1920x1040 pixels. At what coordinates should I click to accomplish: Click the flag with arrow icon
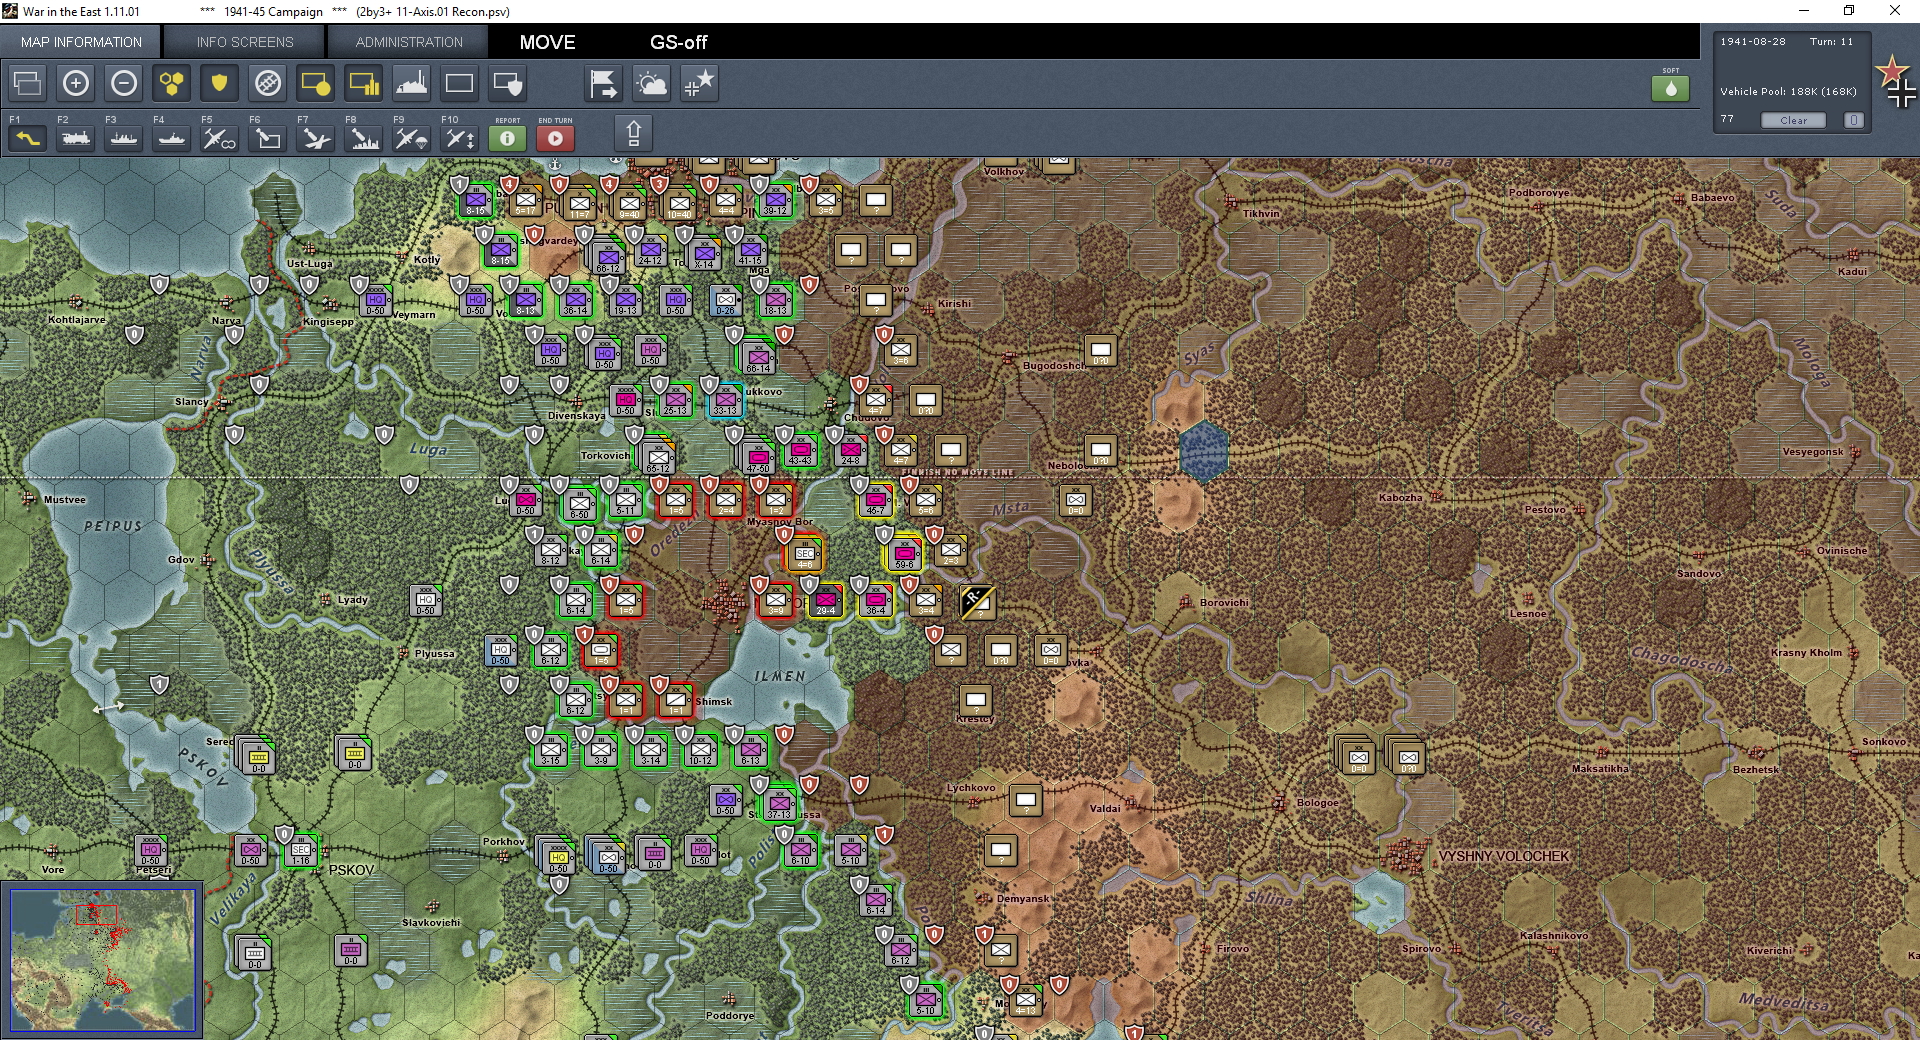pyautogui.click(x=604, y=84)
